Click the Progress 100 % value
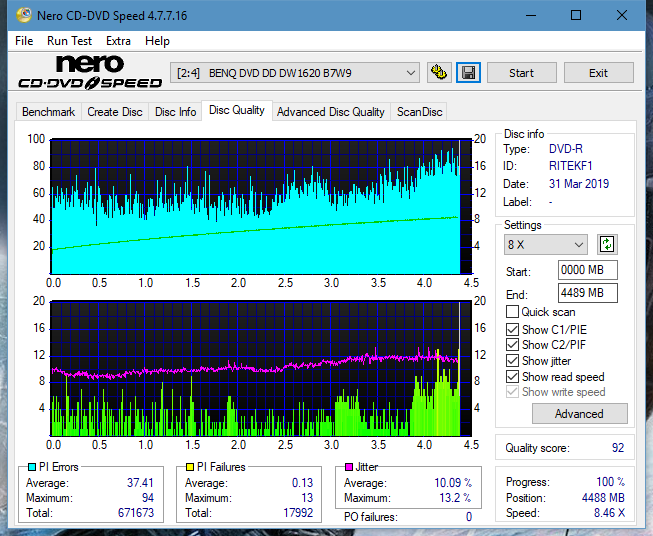 point(611,482)
